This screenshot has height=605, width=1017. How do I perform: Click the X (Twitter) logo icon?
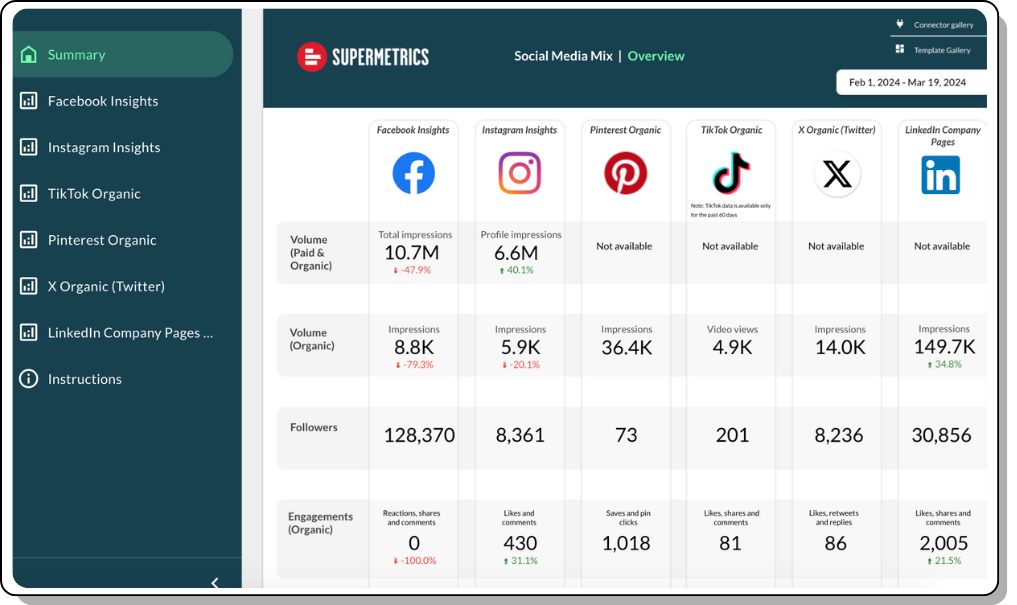click(x=836, y=174)
